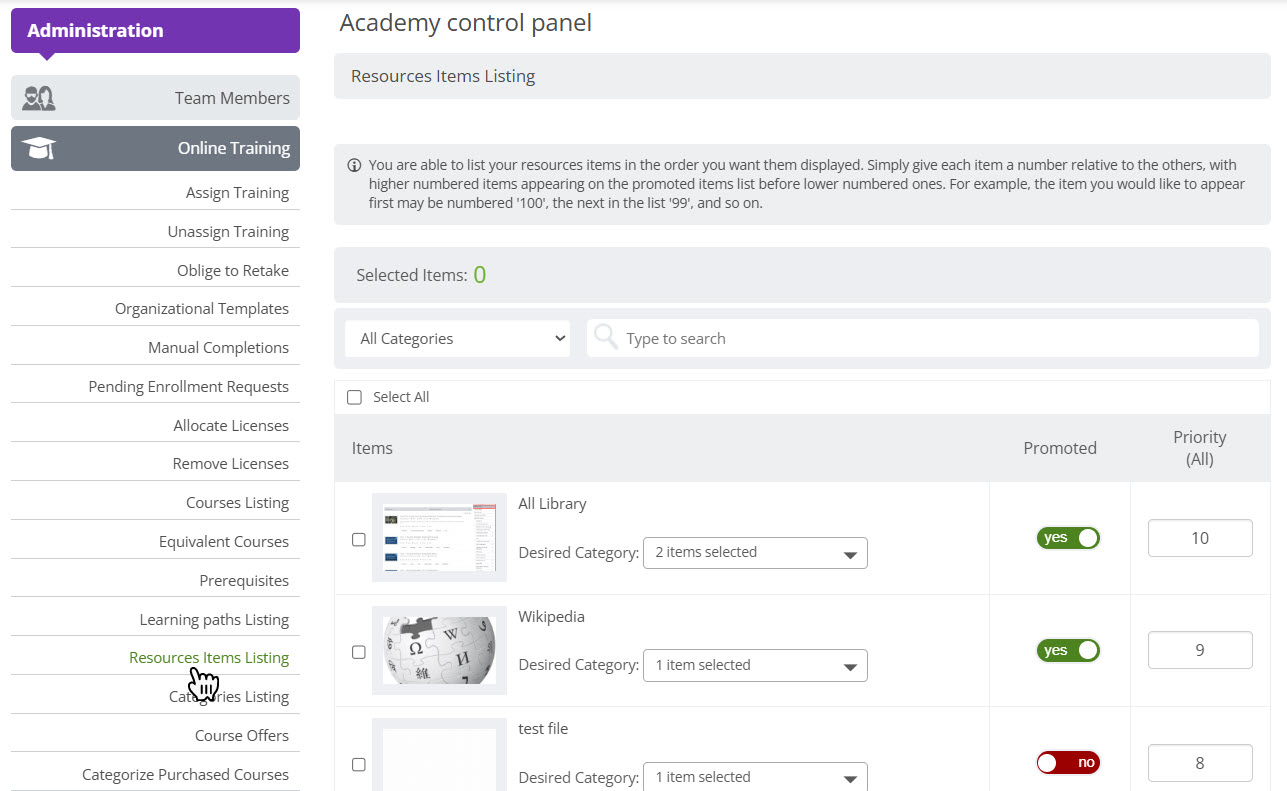Expand Desired Category dropdown for Wikipedia
The image size is (1287, 791).
[755, 665]
